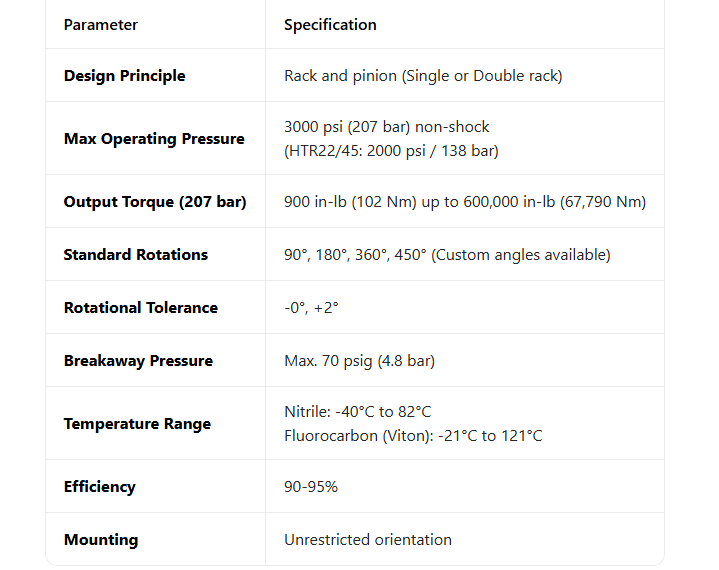Viewport: 719px width, 570px height.
Task: Select the Temperature Range label
Action: click(x=137, y=424)
